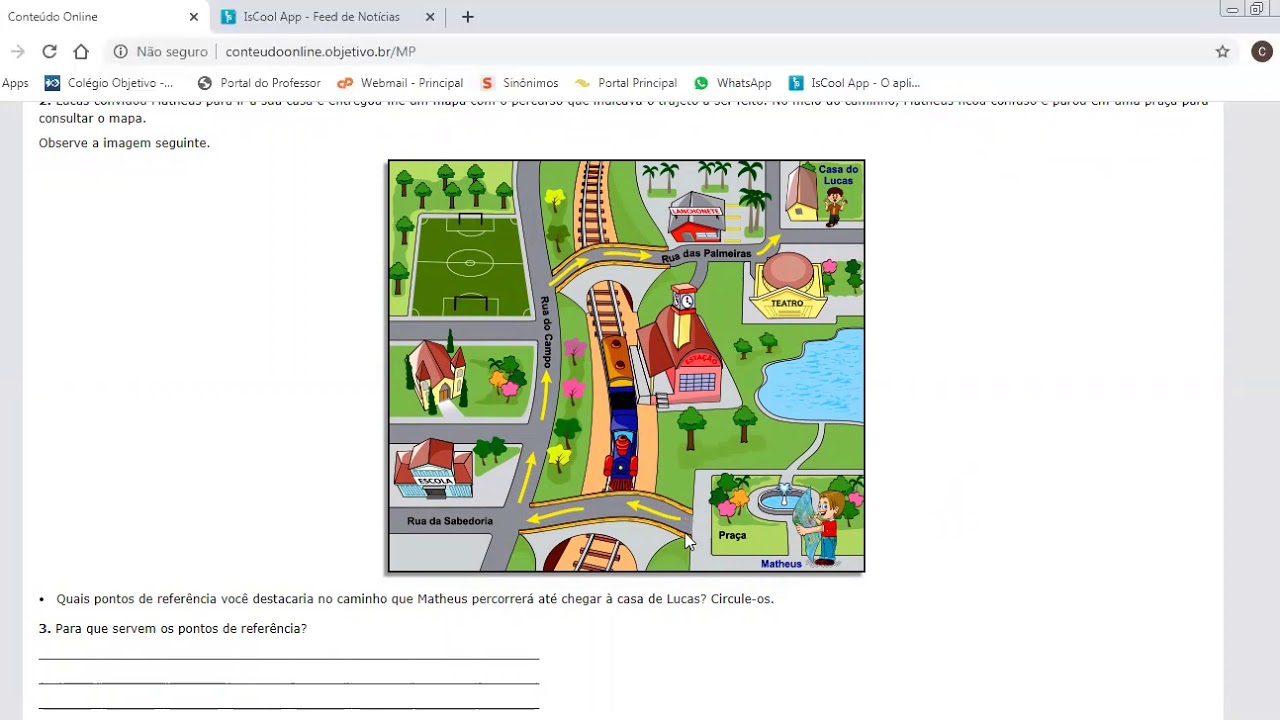Bookmark this page with the star
The image size is (1280, 720).
click(x=1222, y=51)
